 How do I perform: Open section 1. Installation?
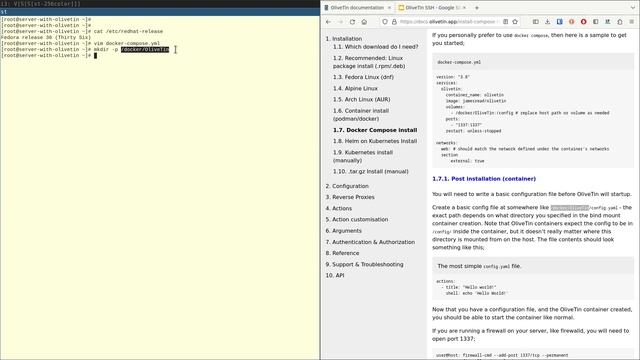(344, 39)
